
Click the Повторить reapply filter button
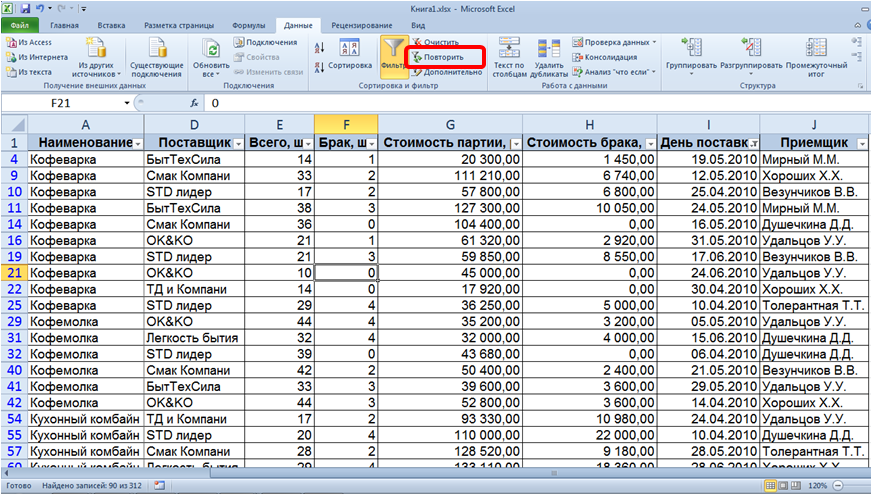[444, 58]
